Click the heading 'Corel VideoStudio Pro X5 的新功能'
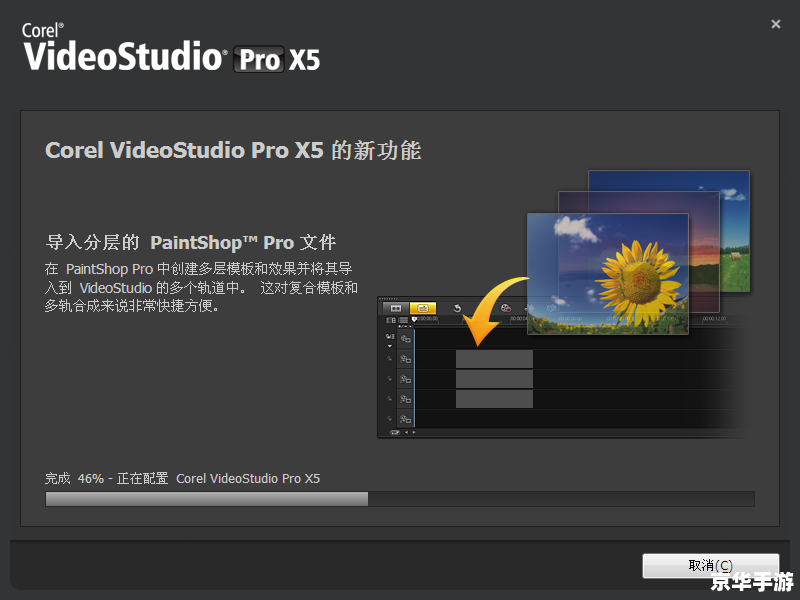The image size is (800, 600). 233,151
